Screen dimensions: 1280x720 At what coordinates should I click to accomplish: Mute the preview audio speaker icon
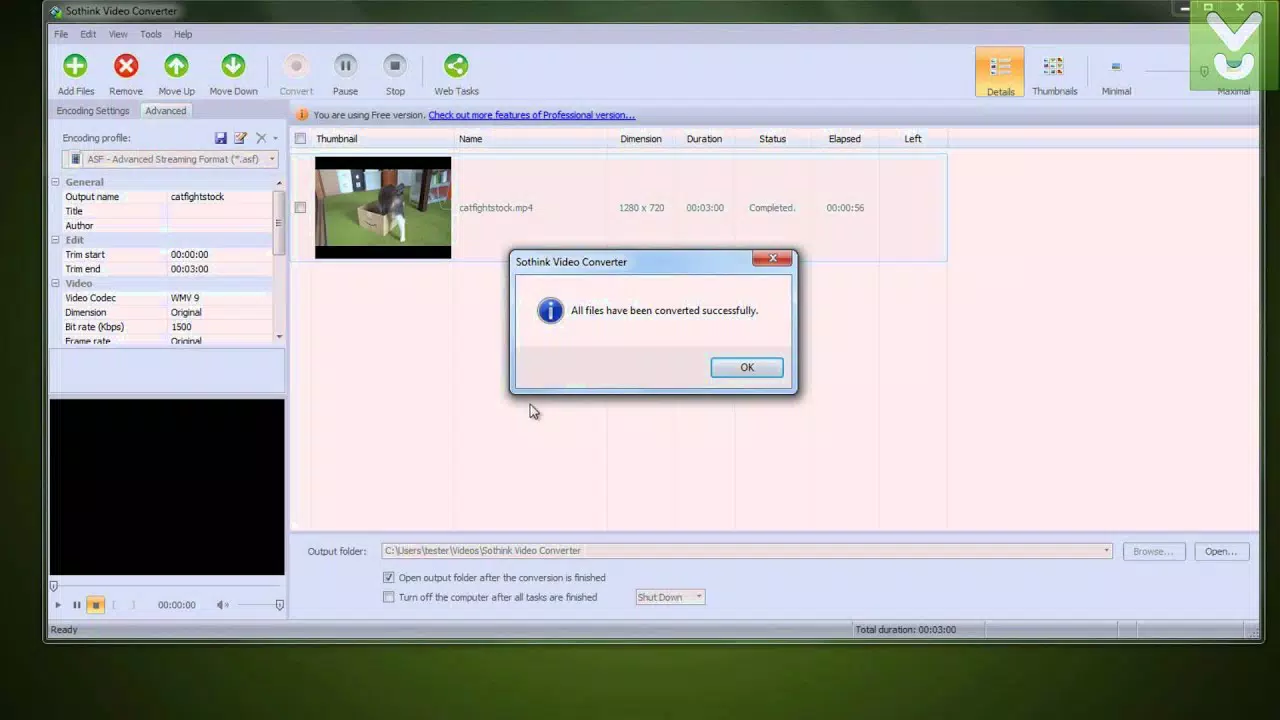[x=222, y=605]
